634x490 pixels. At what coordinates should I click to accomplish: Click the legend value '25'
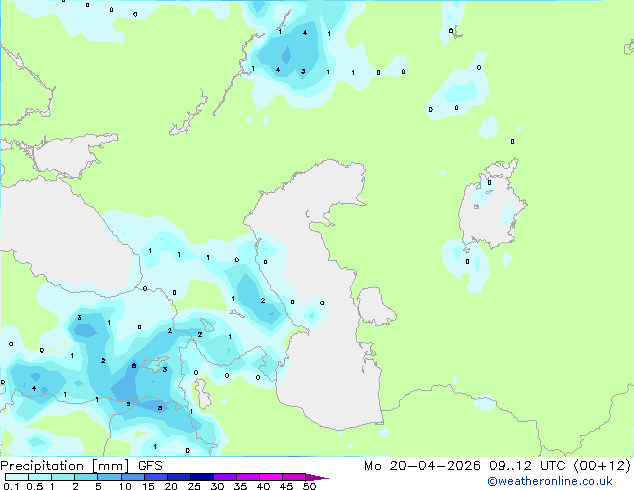point(194,486)
